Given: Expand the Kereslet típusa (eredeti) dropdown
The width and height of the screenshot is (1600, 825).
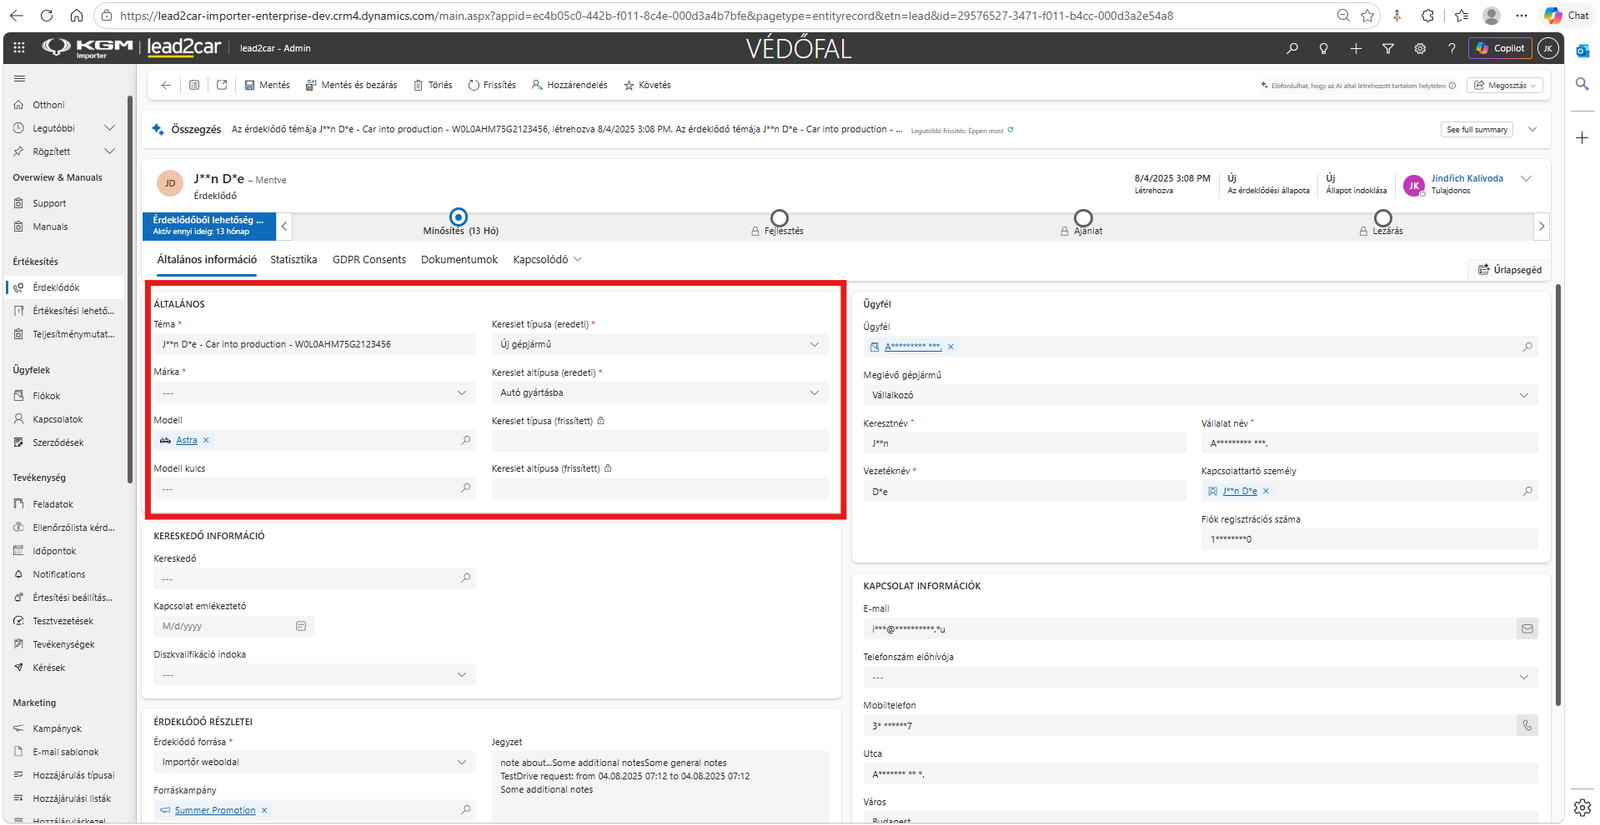Looking at the screenshot, I should 660,344.
